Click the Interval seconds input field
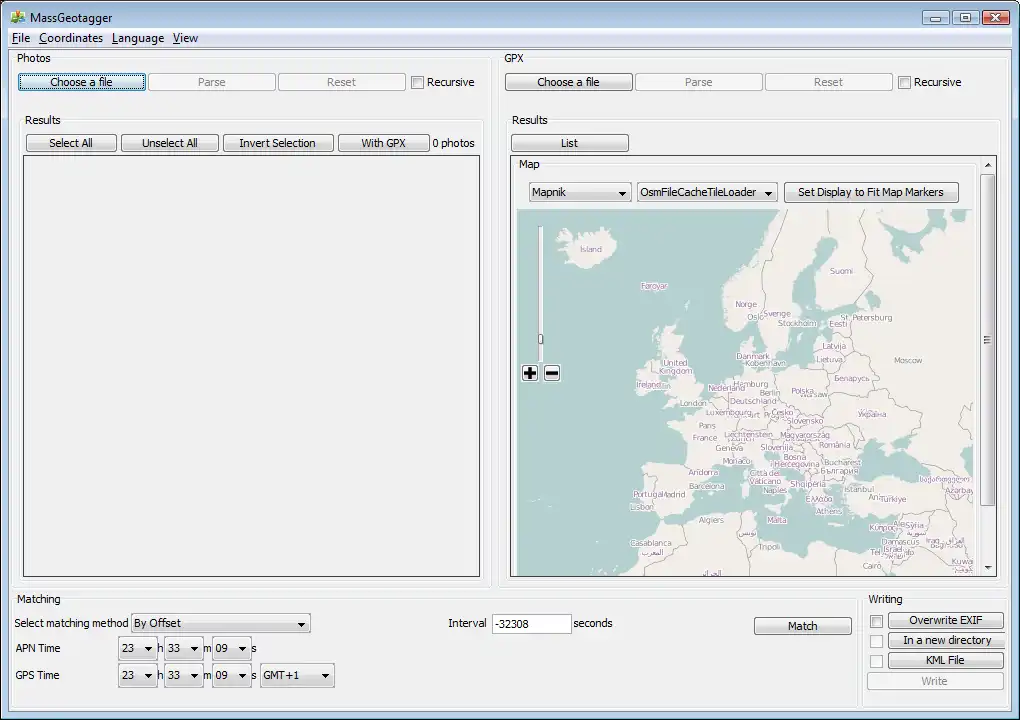Screen dimensions: 1020x720 pyautogui.click(x=531, y=623)
